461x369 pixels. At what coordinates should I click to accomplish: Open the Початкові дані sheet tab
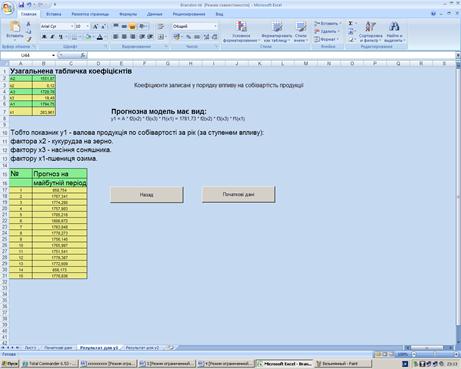pyautogui.click(x=58, y=348)
